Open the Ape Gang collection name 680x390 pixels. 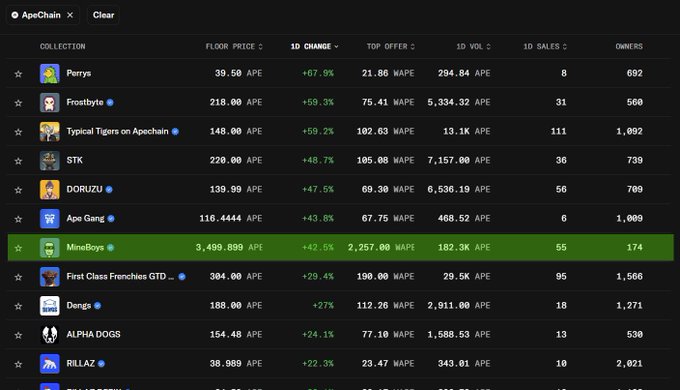85,219
